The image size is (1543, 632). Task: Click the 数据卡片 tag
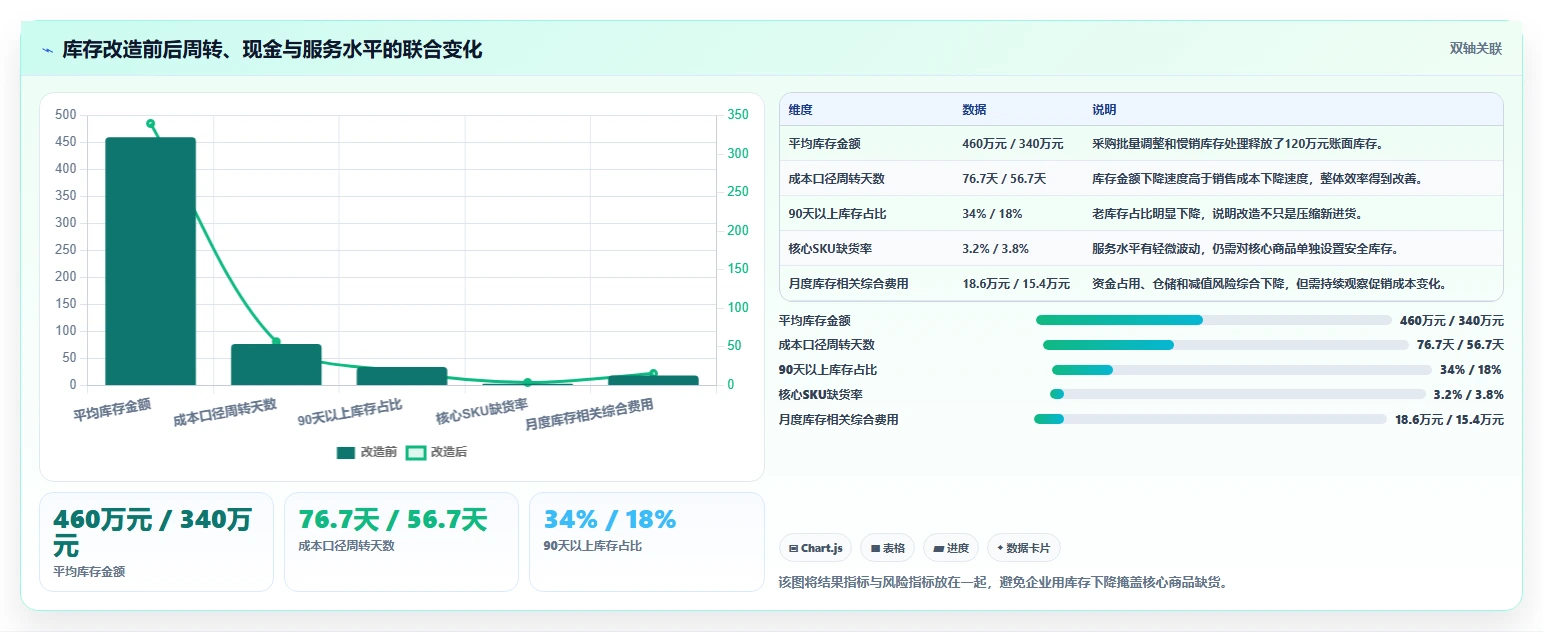point(1024,548)
